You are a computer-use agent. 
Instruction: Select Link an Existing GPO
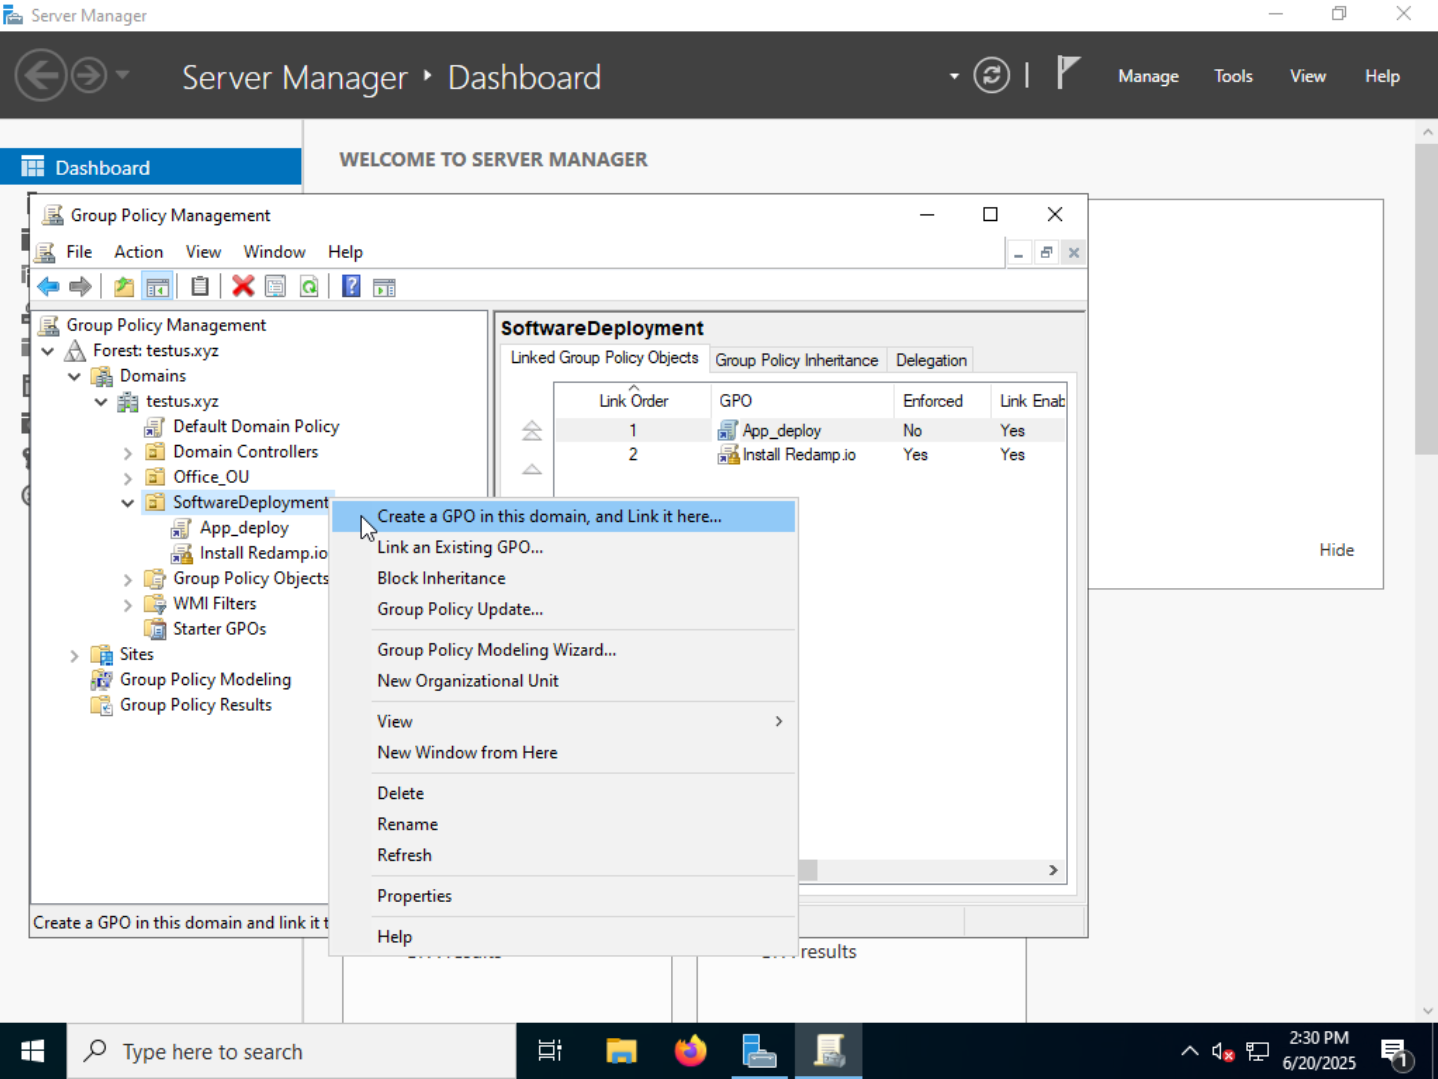click(x=563, y=547)
